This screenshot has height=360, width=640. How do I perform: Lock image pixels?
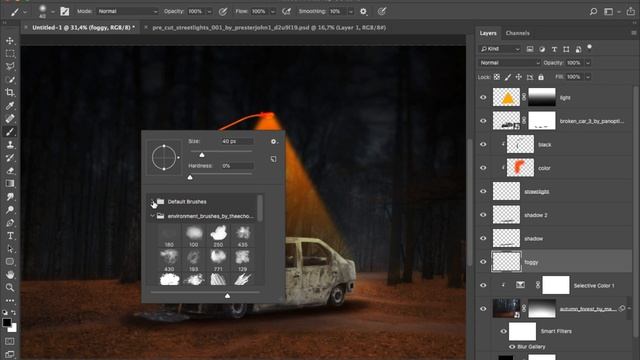508,77
